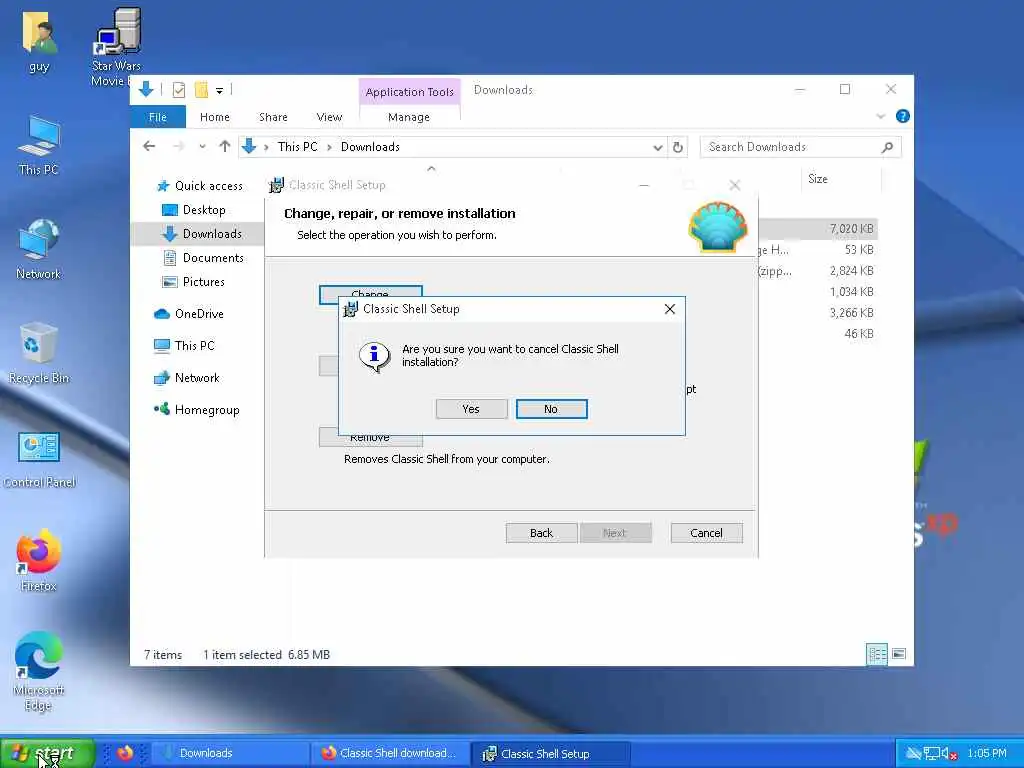This screenshot has height=768, width=1024.
Task: Close the cancel confirmation dialog
Action: (669, 309)
